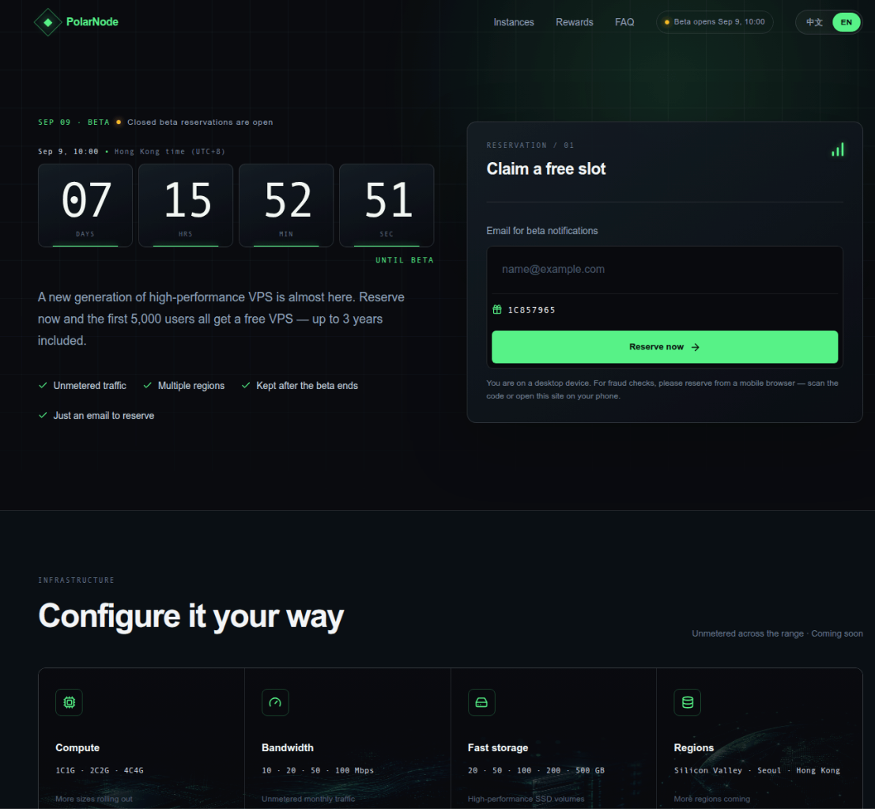Click the Reserve now button

pos(664,347)
